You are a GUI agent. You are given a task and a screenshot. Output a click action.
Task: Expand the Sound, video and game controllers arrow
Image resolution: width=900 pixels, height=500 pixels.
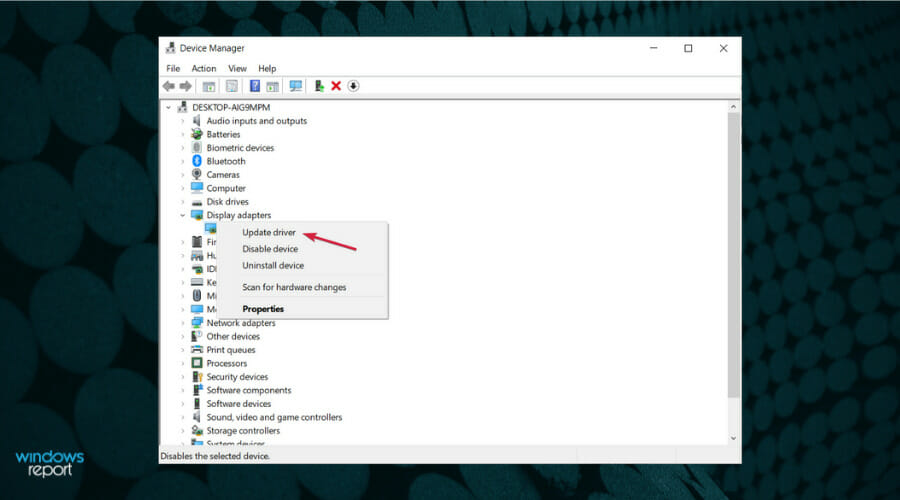tap(183, 417)
